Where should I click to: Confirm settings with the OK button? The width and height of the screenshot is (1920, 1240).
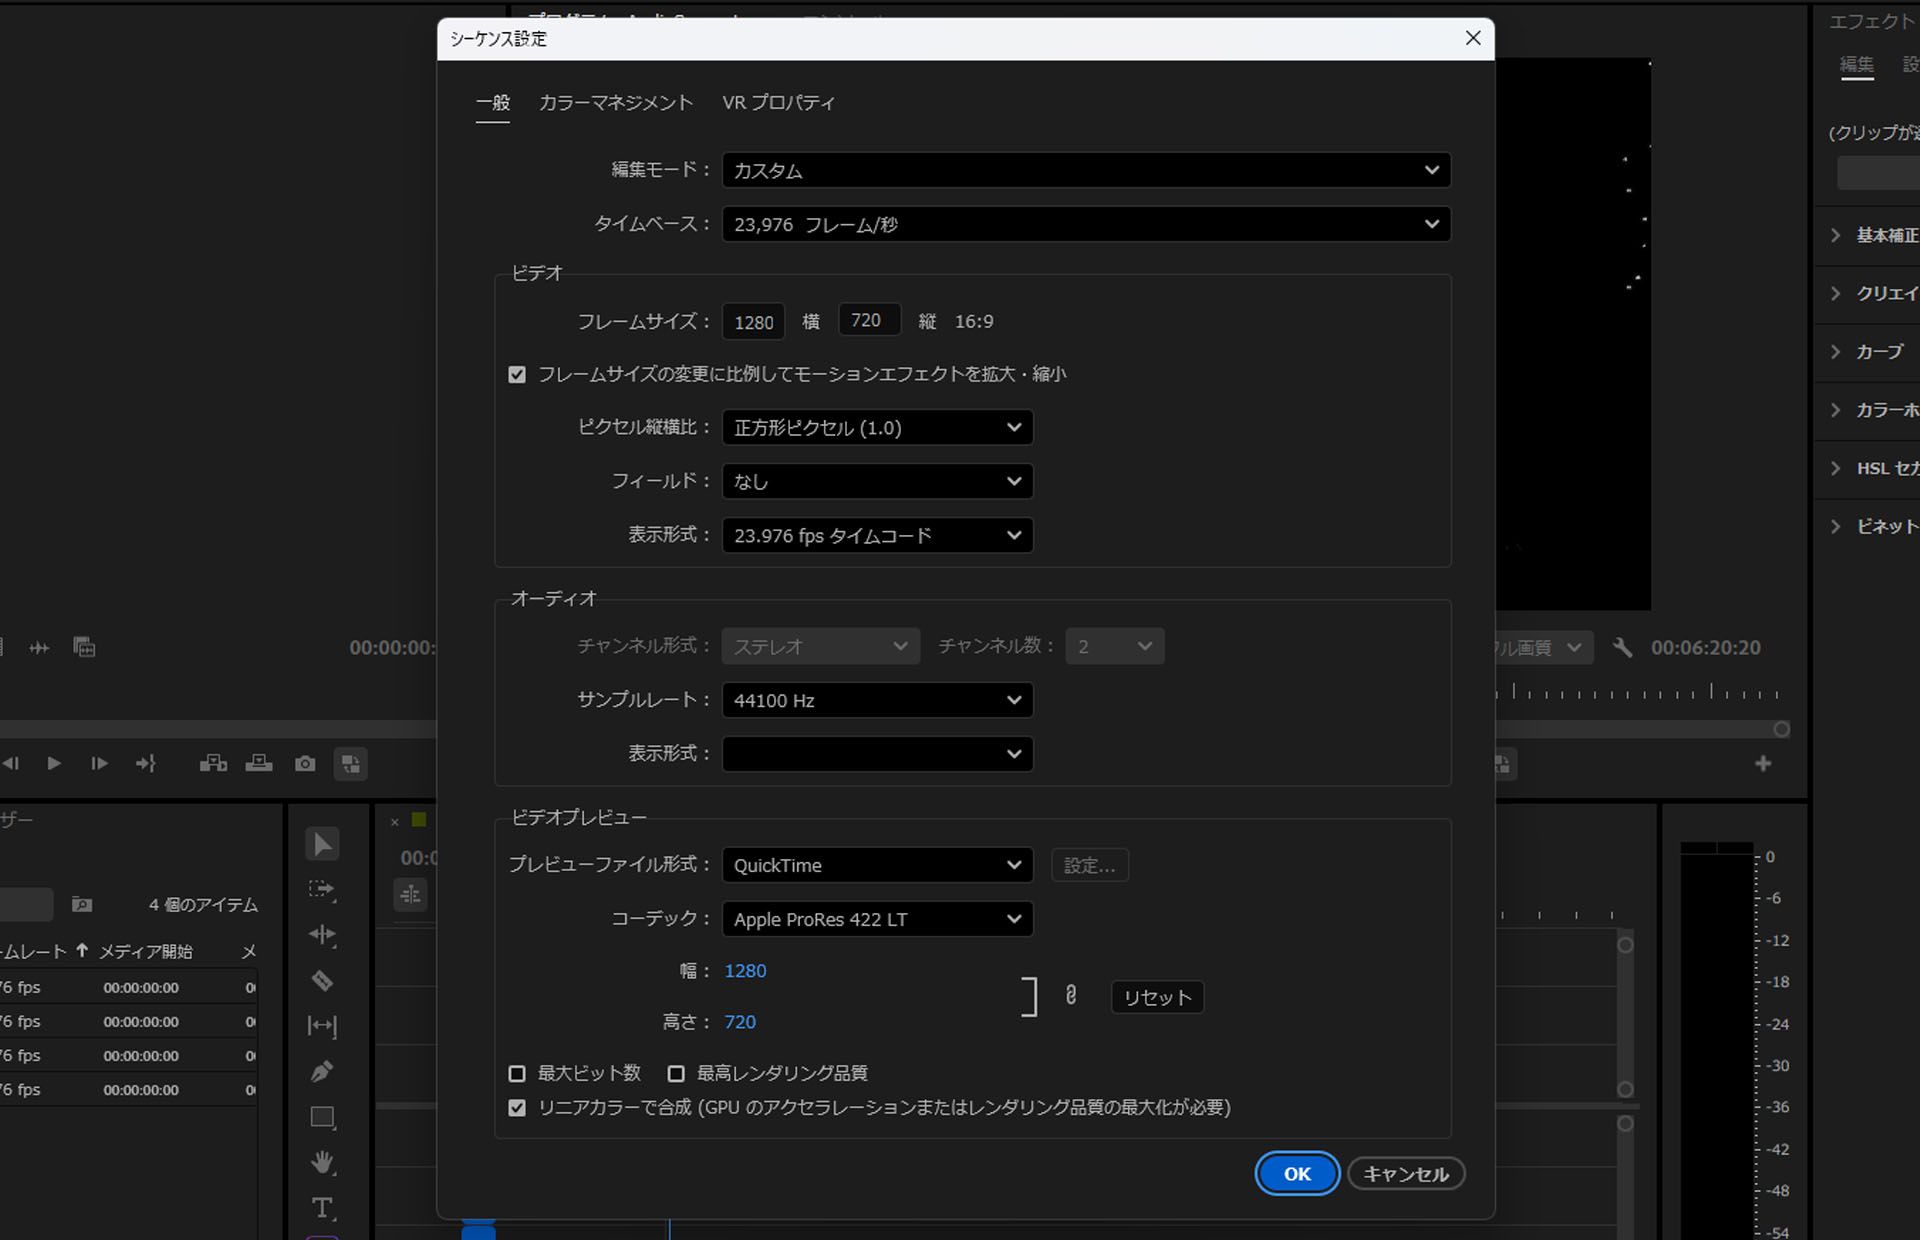(1297, 1173)
